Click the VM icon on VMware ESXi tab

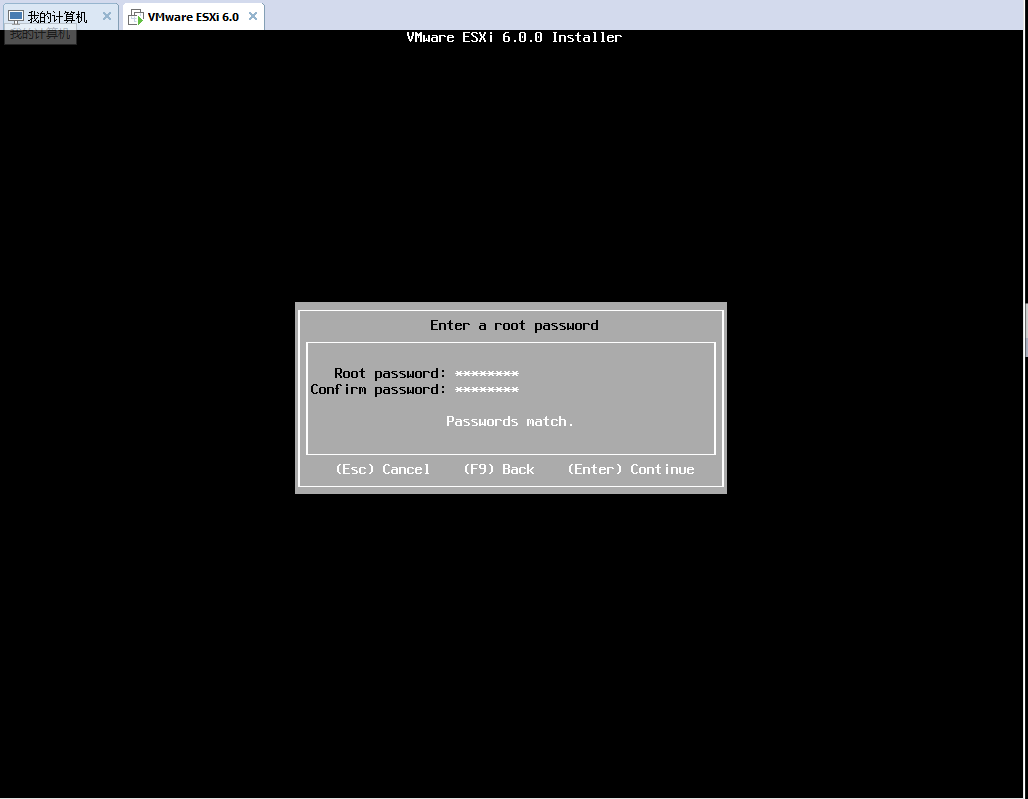[x=136, y=17]
